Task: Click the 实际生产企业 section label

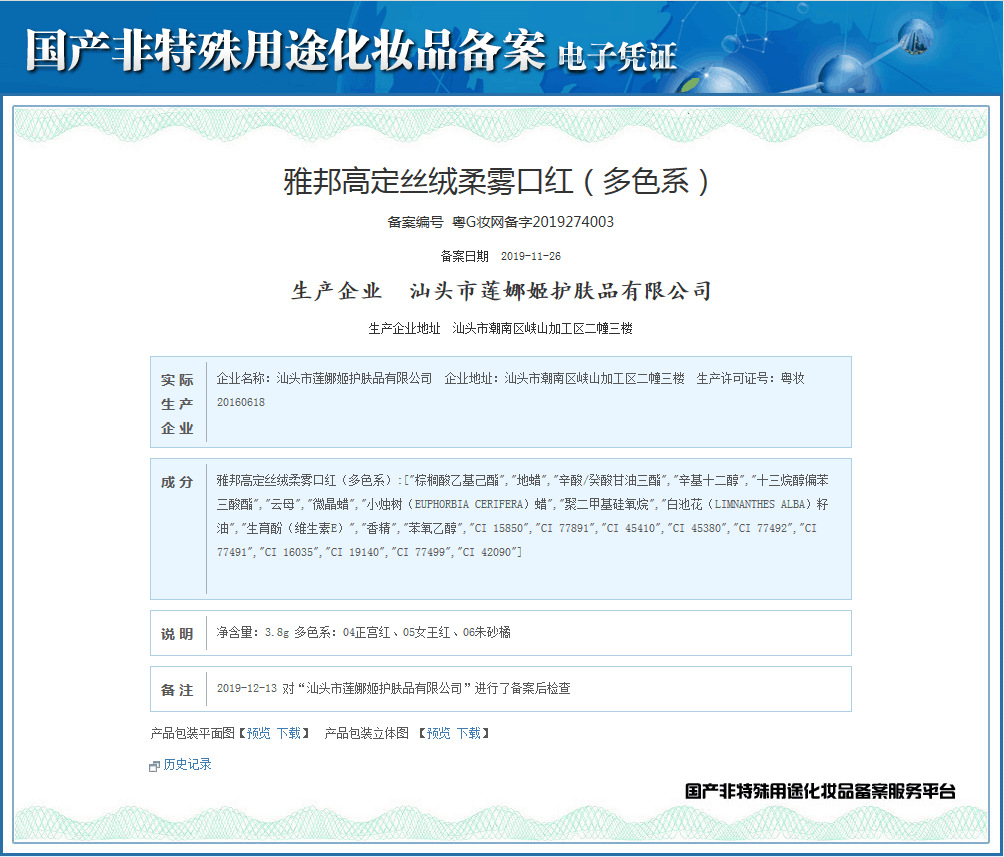Action: point(177,404)
